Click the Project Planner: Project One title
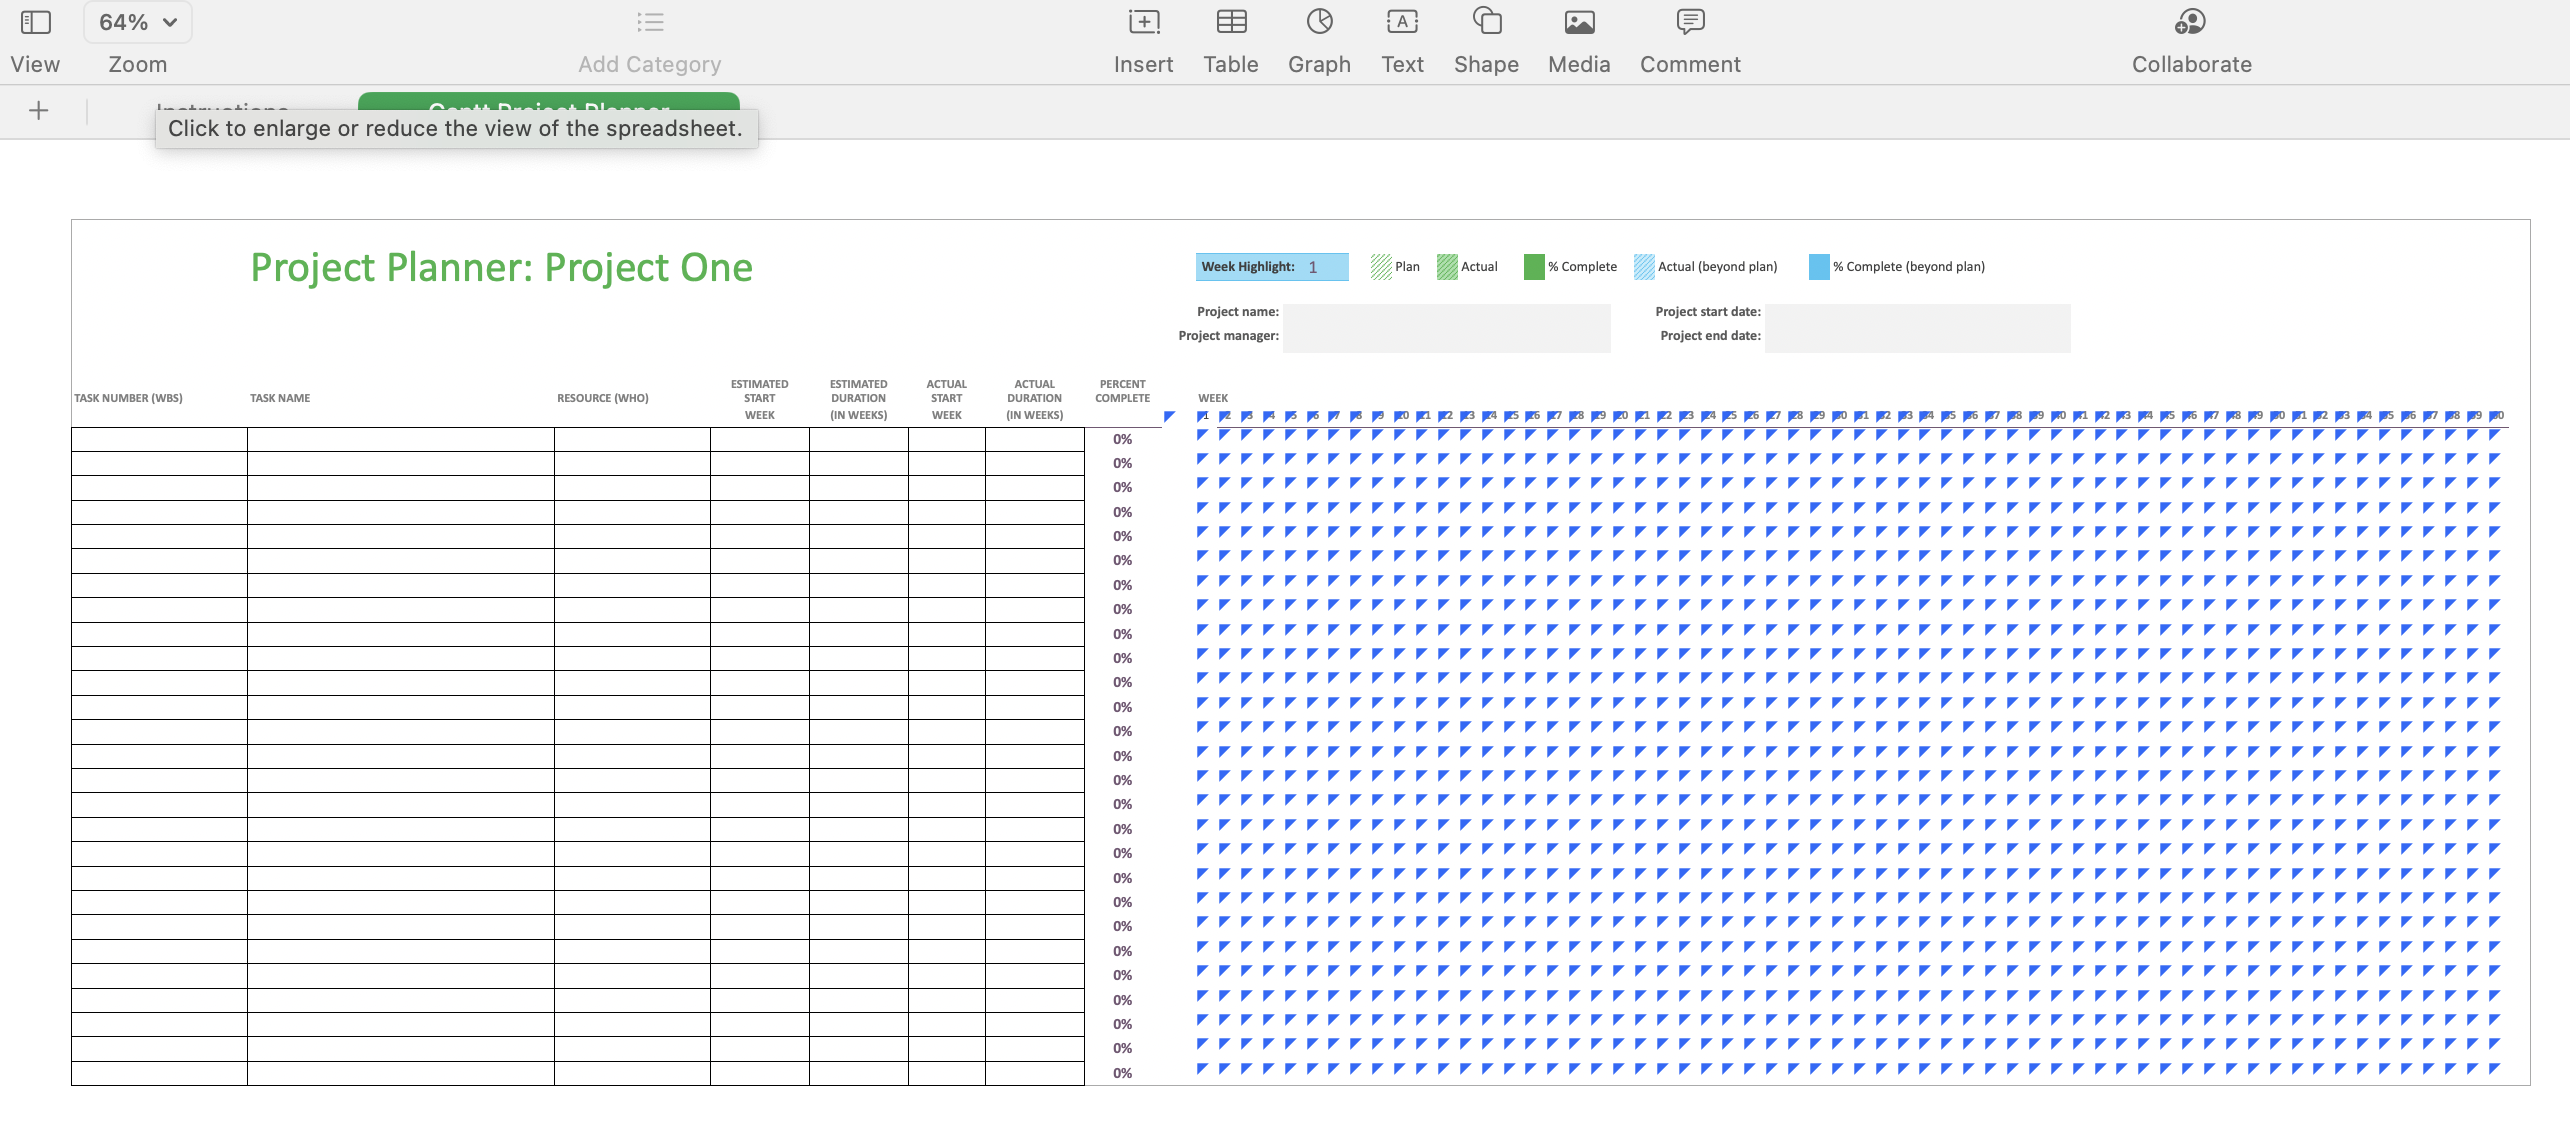This screenshot has width=2570, height=1128. (502, 267)
